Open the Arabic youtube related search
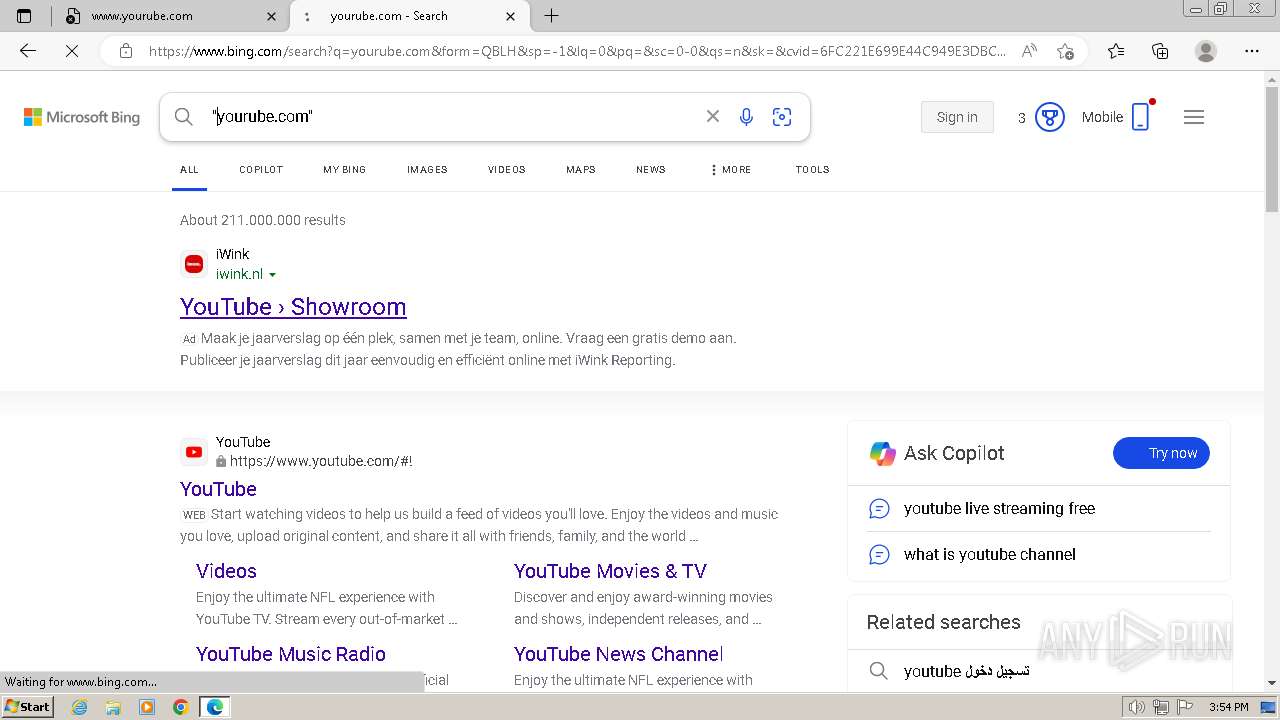The image size is (1280, 720). click(967, 671)
